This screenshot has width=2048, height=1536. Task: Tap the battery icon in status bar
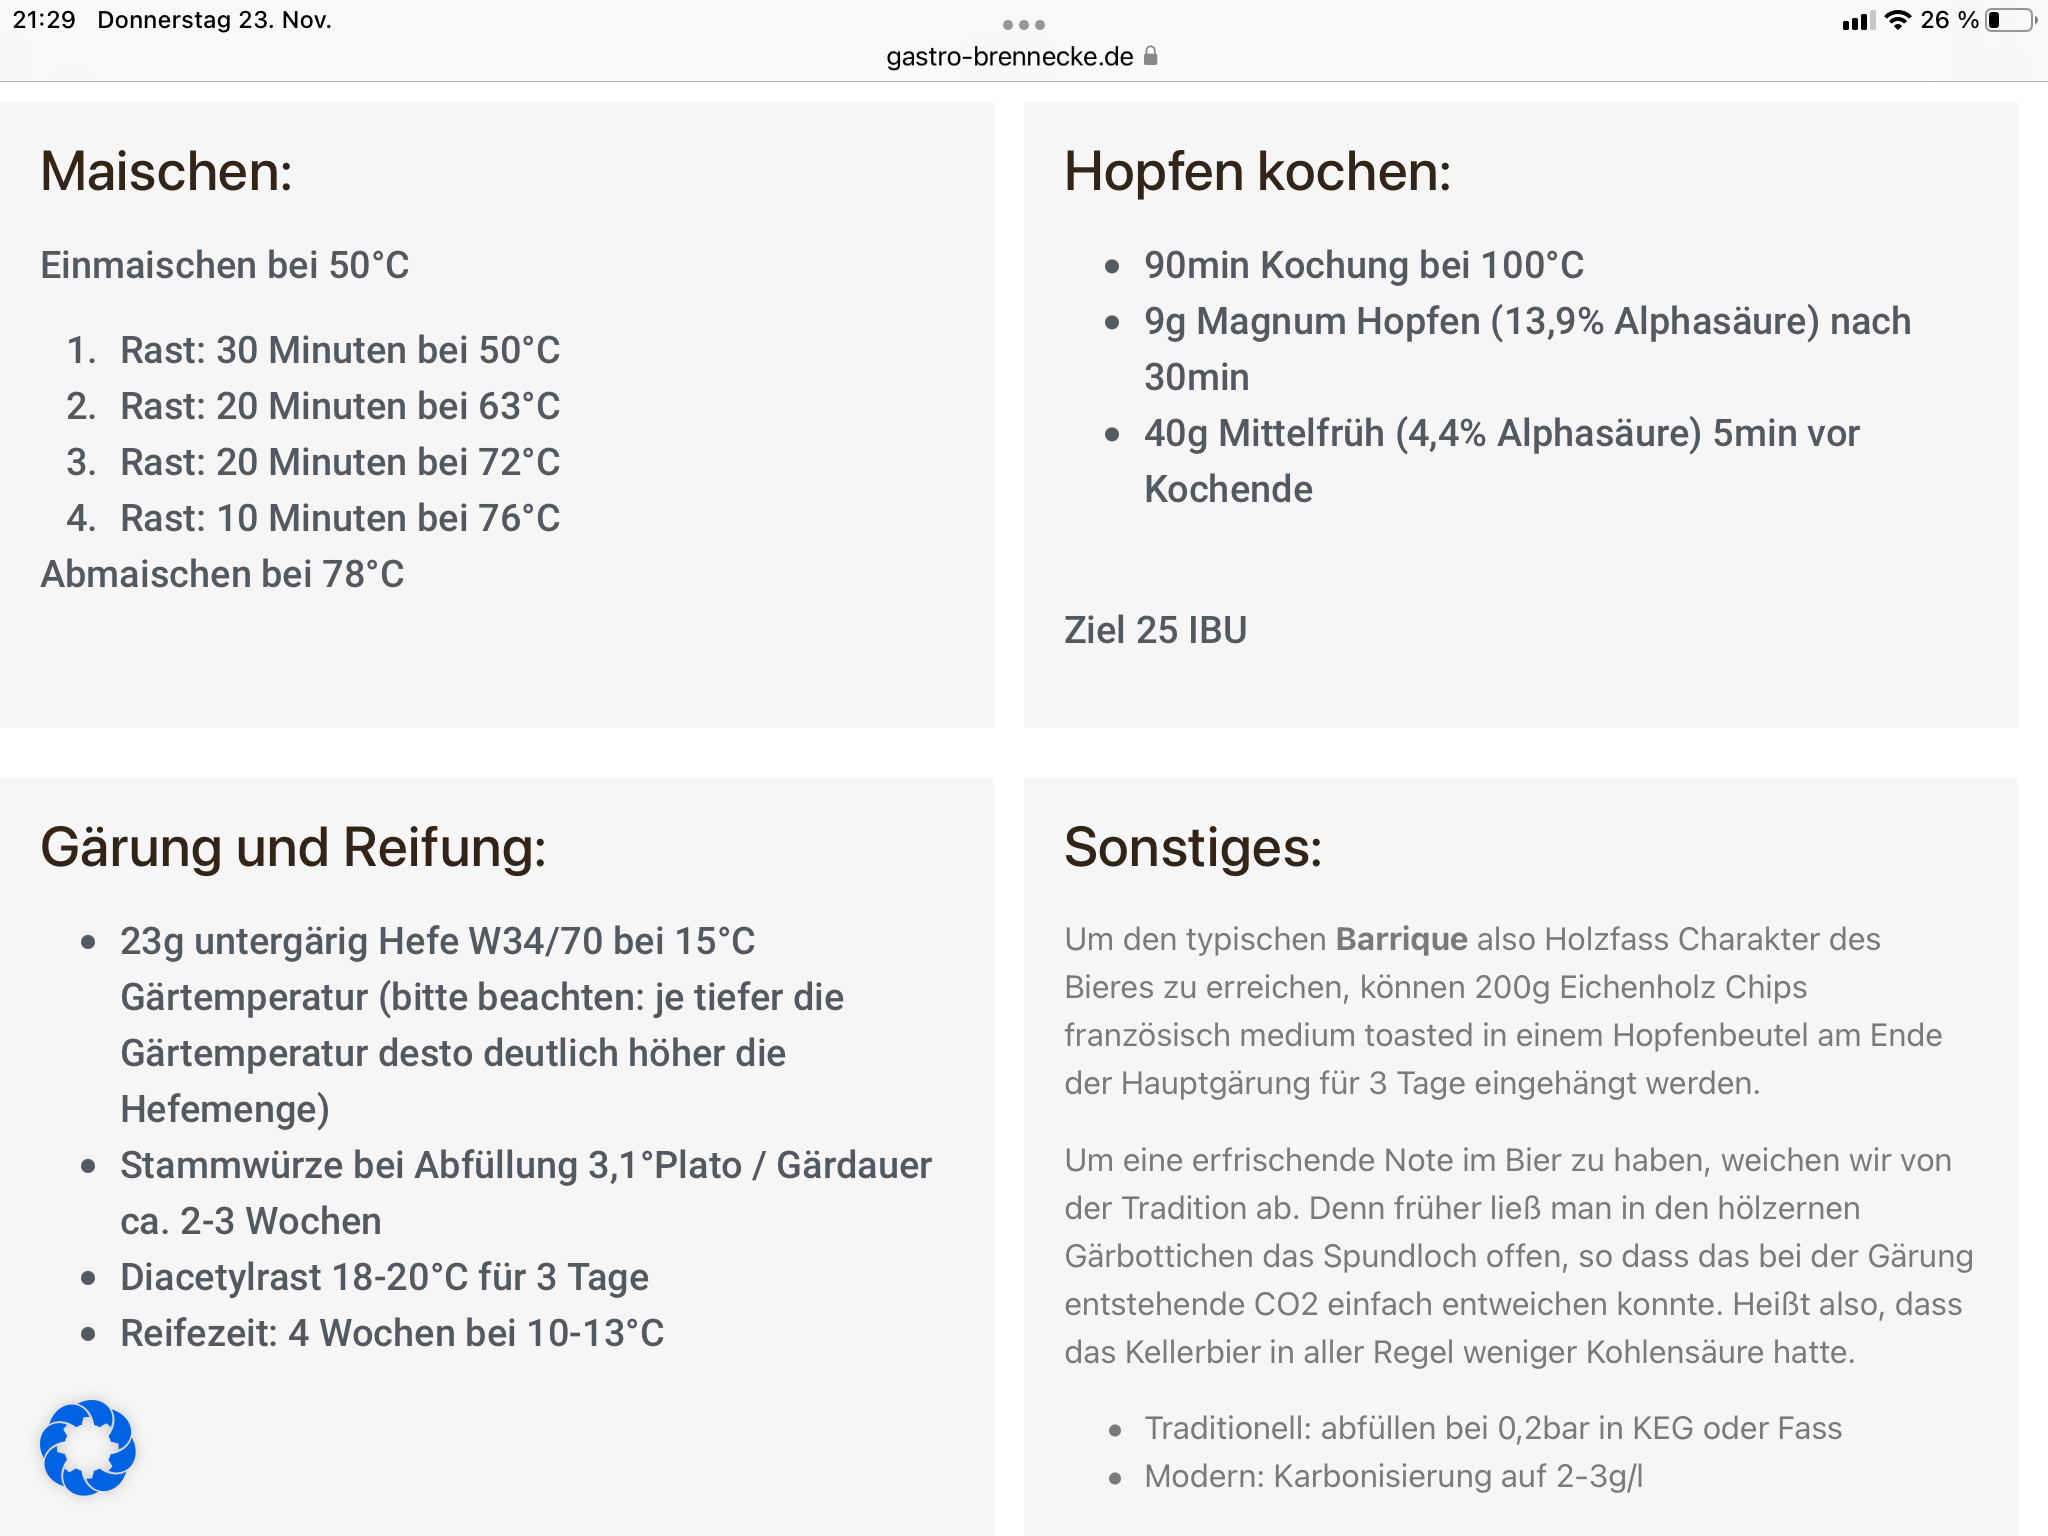pos(2010,20)
